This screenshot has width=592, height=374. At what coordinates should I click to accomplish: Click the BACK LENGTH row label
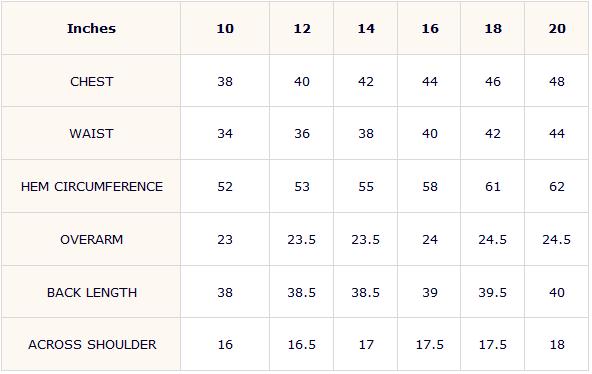coord(92,292)
